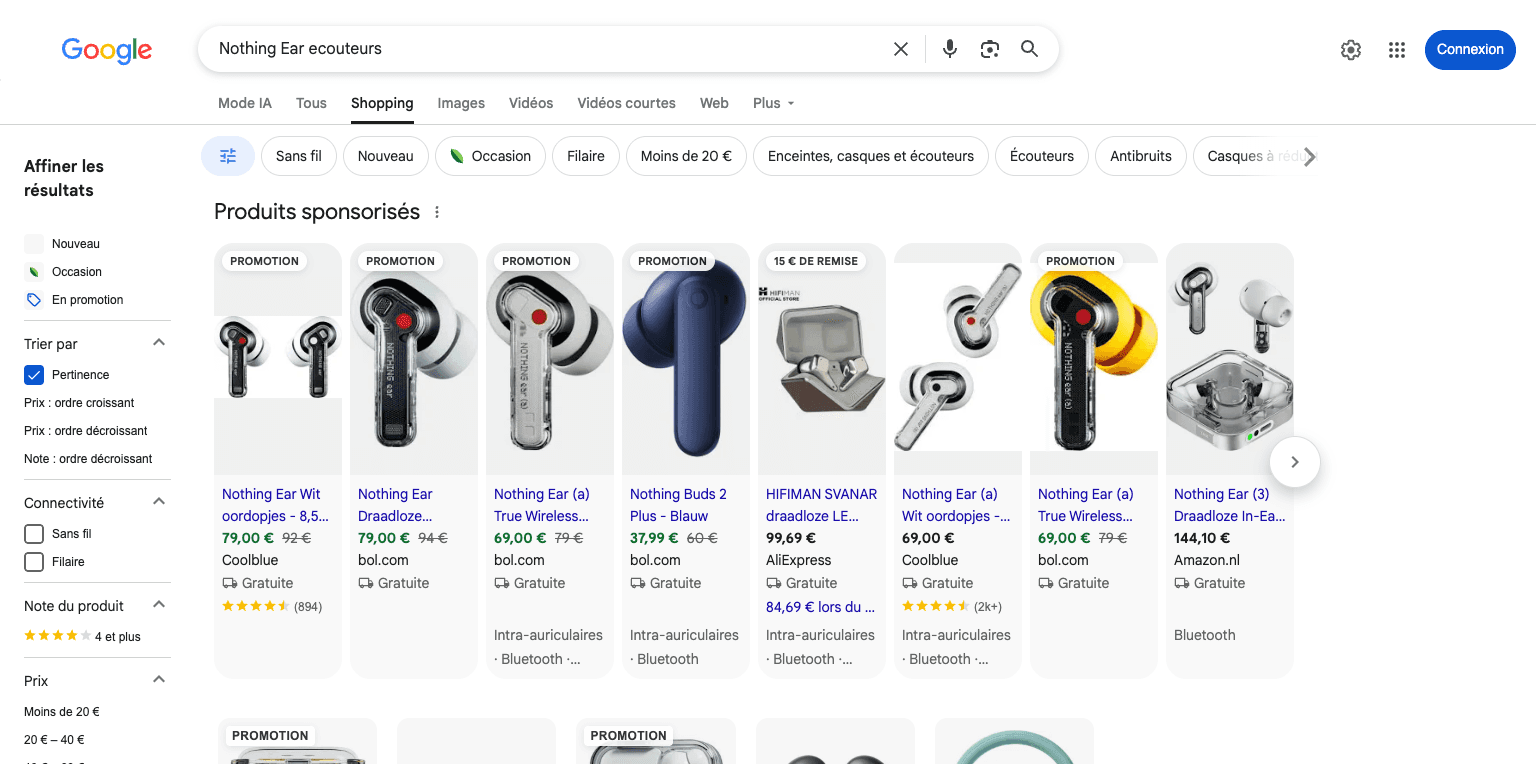Switch to Tous tab
1536x764 pixels.
coord(311,103)
